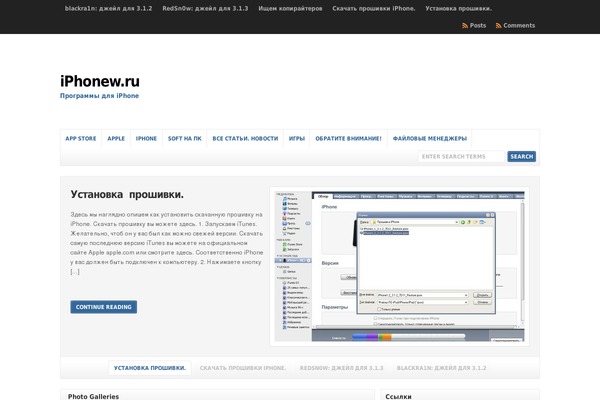This screenshot has width=600, height=400.
Task: Open the Posts RSS feed link
Action: click(474, 25)
